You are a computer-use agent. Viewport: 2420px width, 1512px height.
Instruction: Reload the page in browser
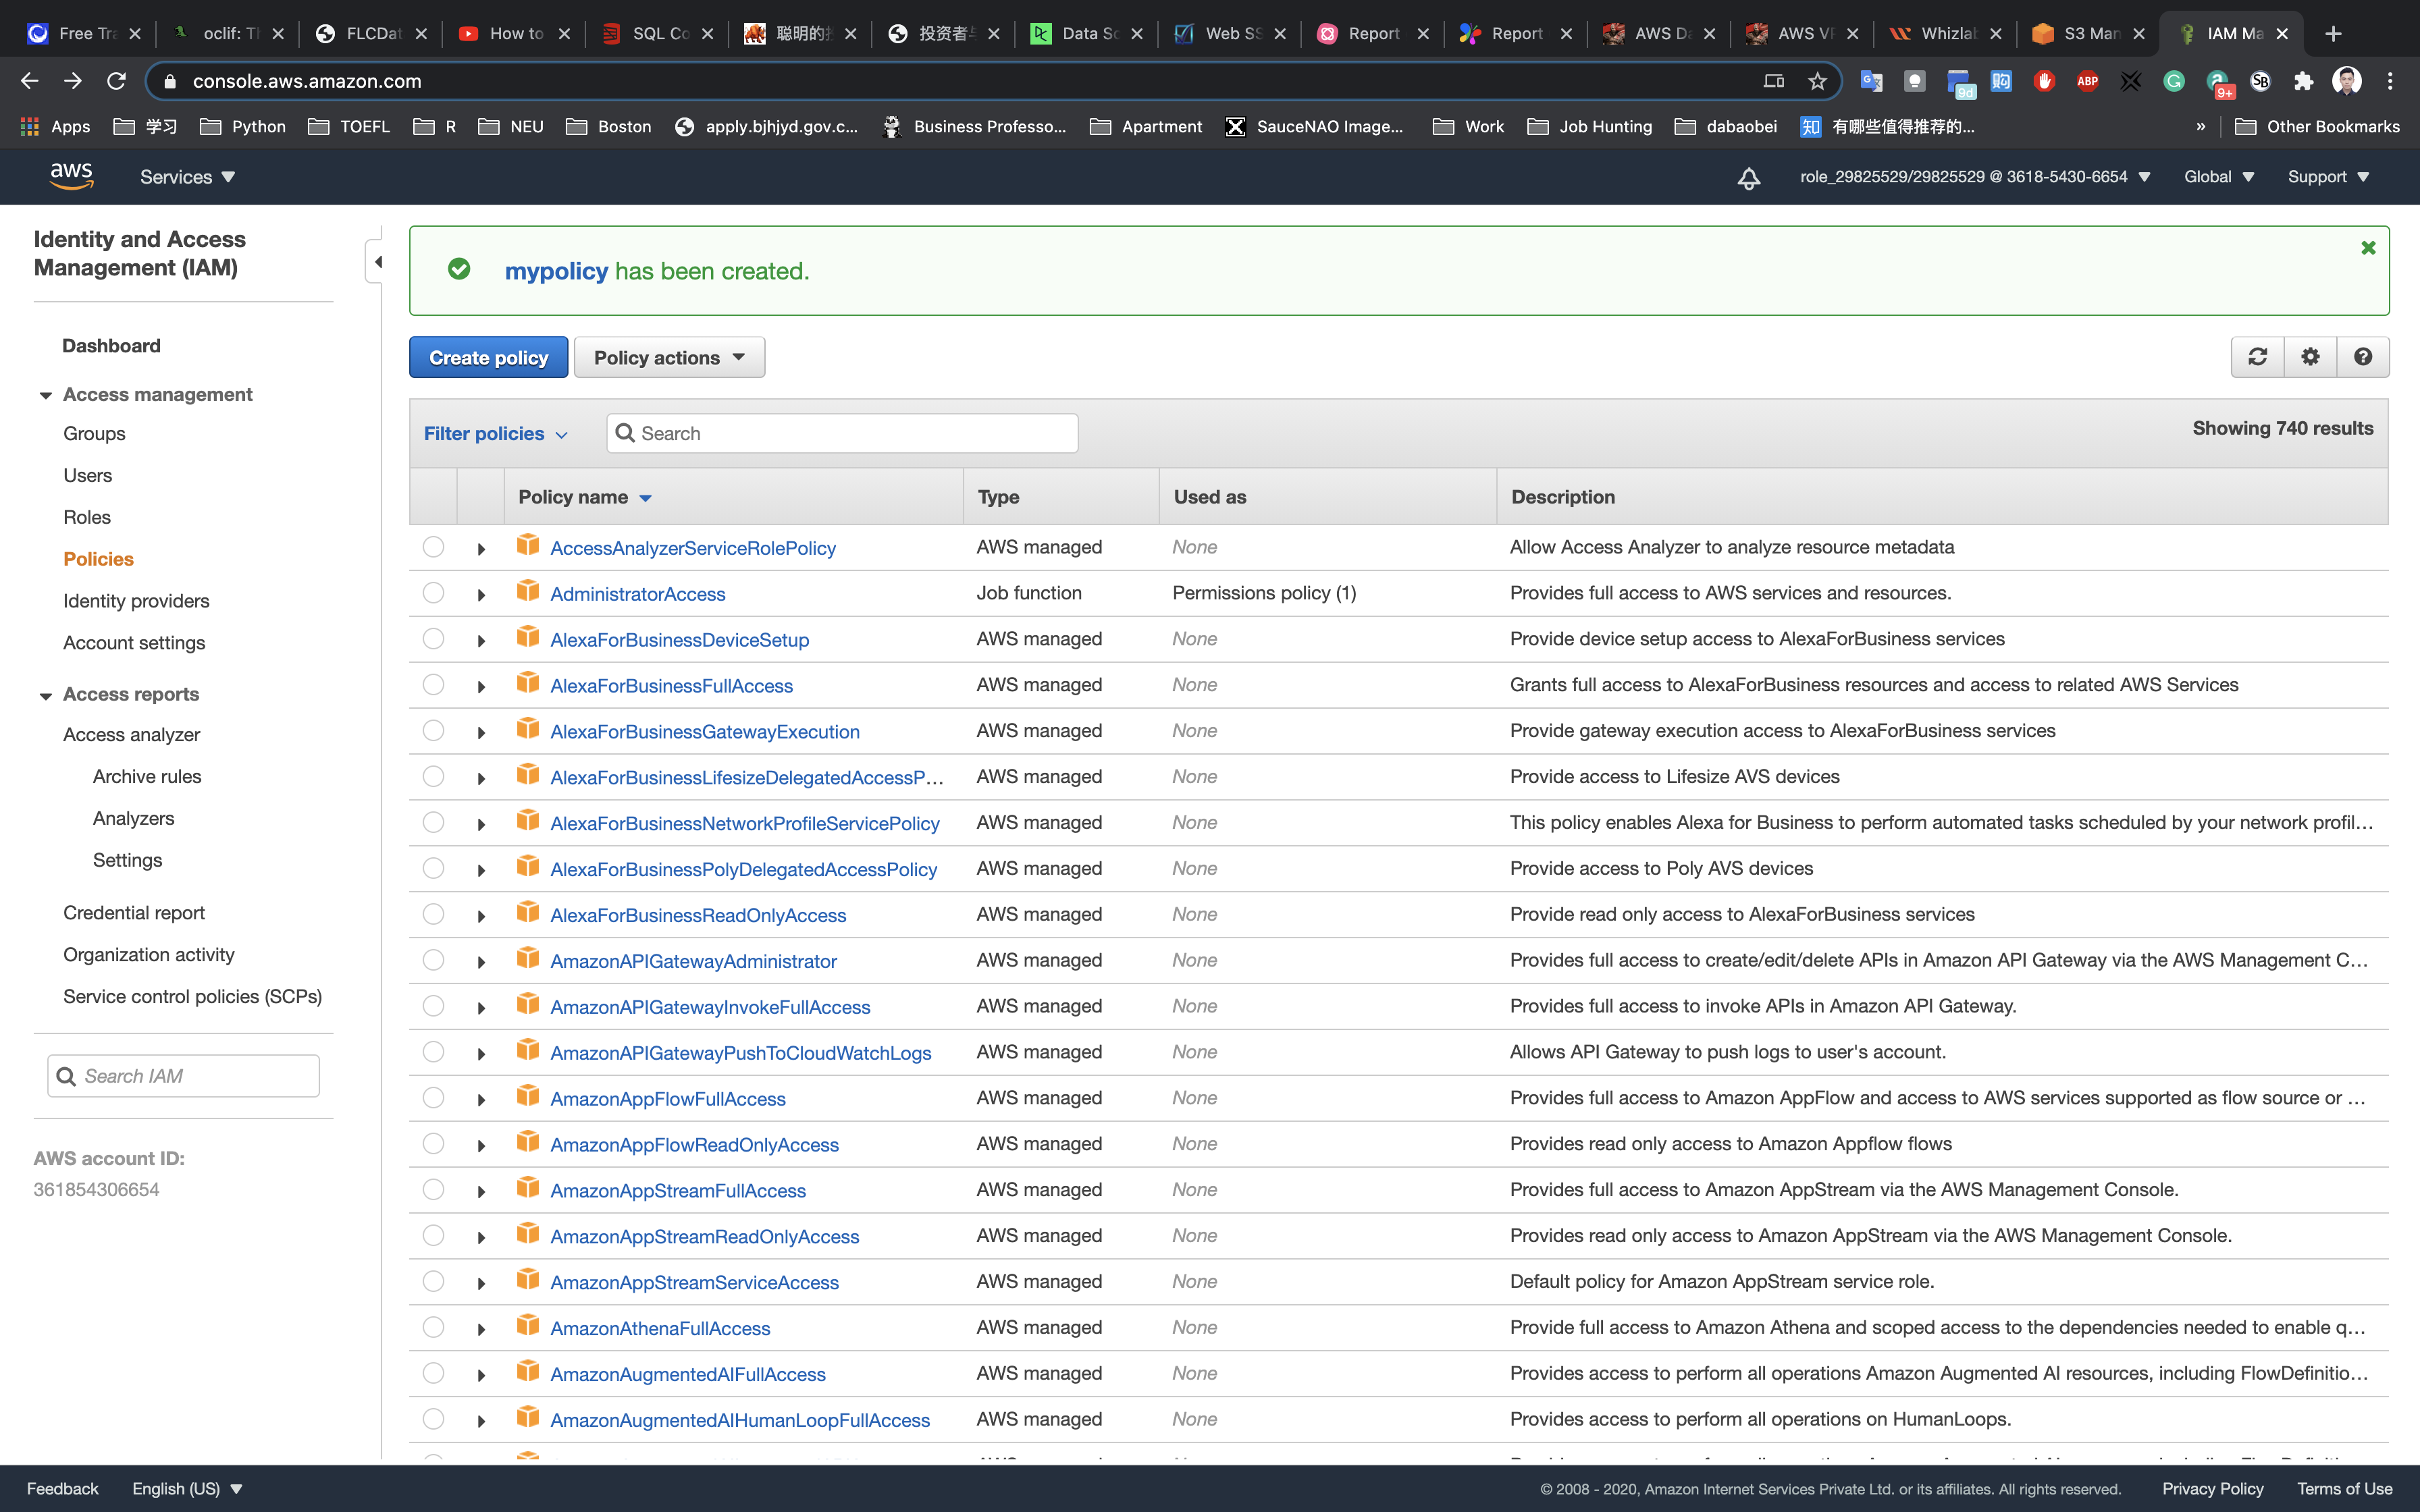(x=116, y=81)
